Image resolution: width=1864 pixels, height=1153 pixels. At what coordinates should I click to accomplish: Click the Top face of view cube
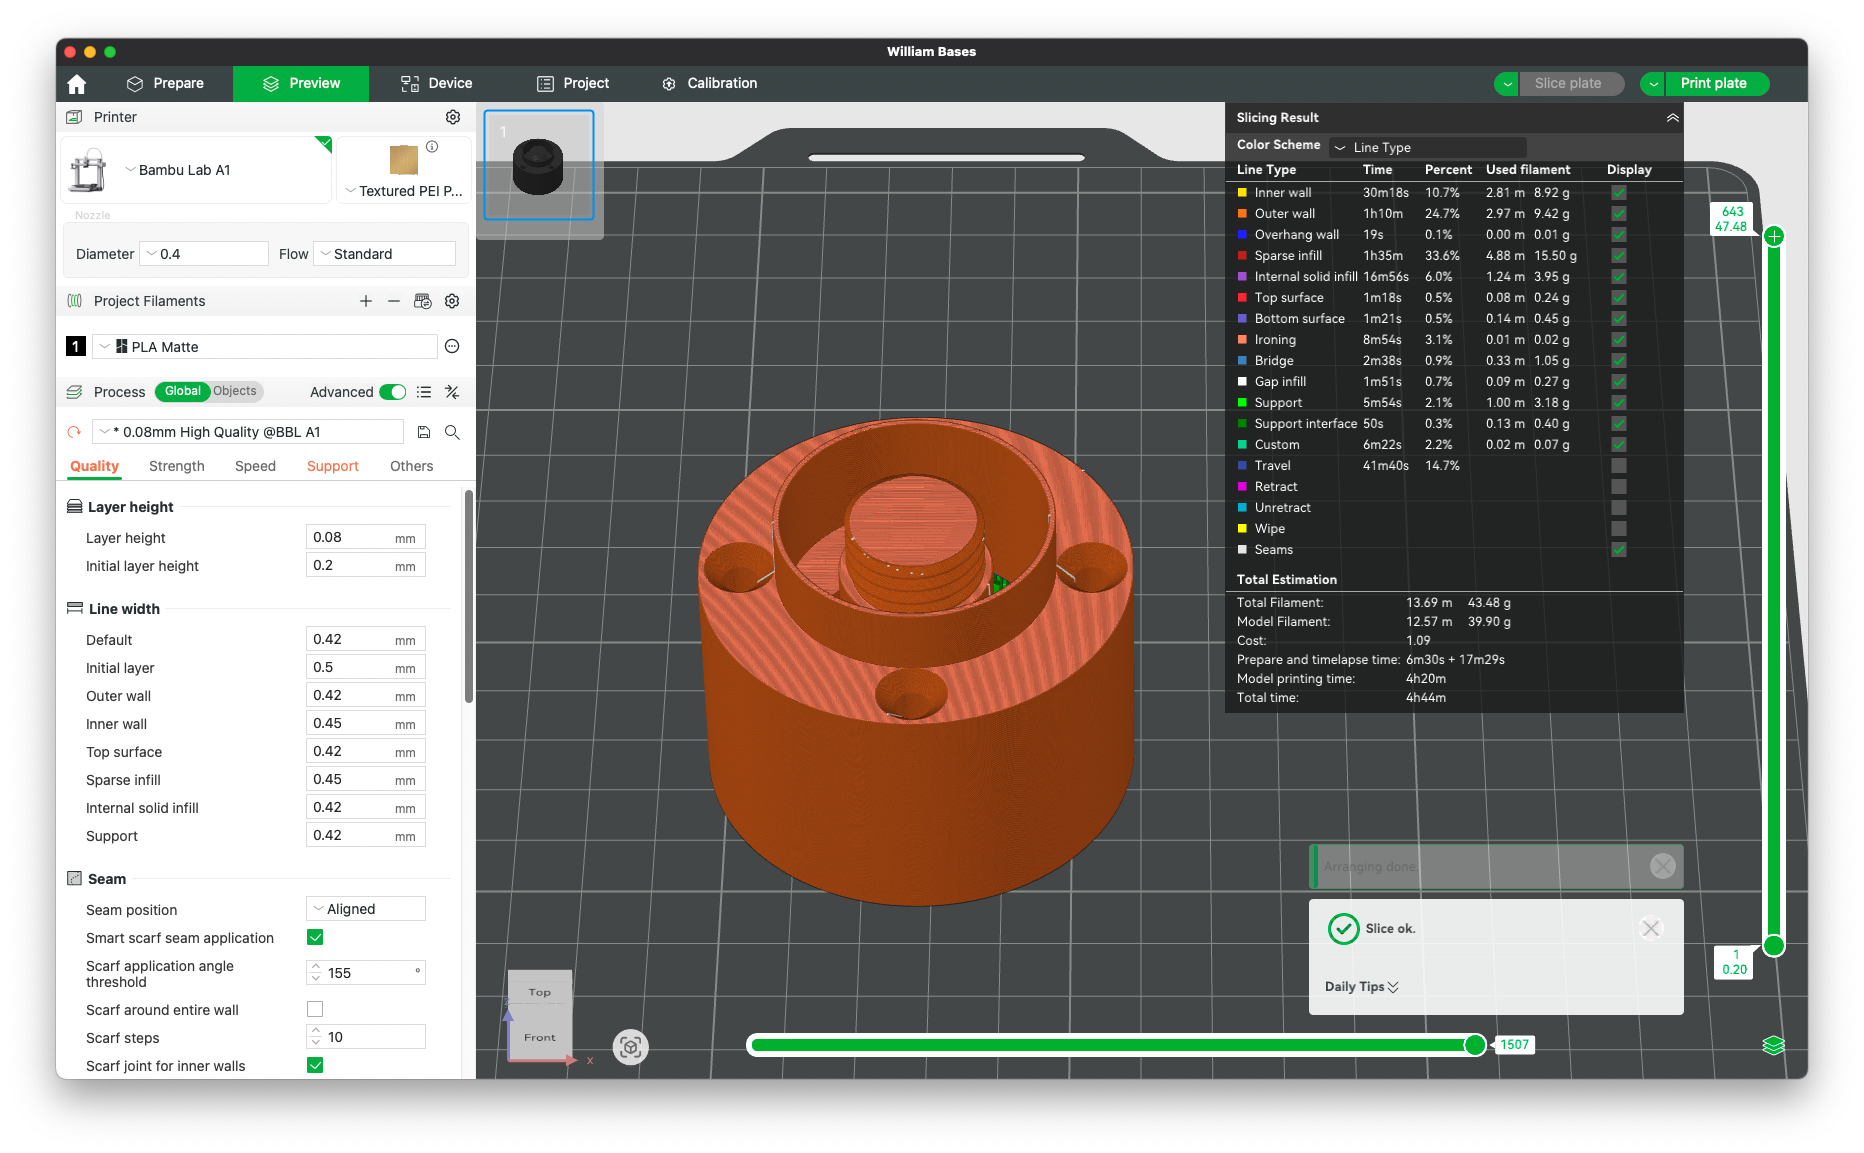(x=540, y=992)
